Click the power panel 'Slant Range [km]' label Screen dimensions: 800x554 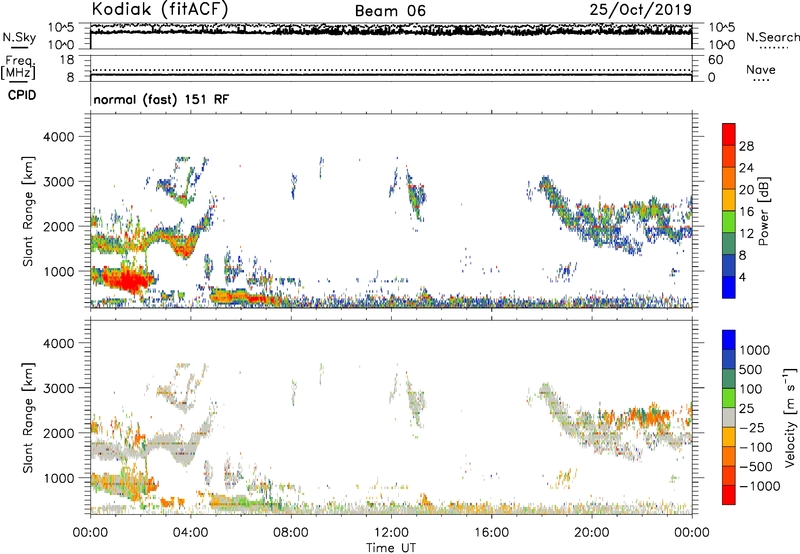(28, 211)
